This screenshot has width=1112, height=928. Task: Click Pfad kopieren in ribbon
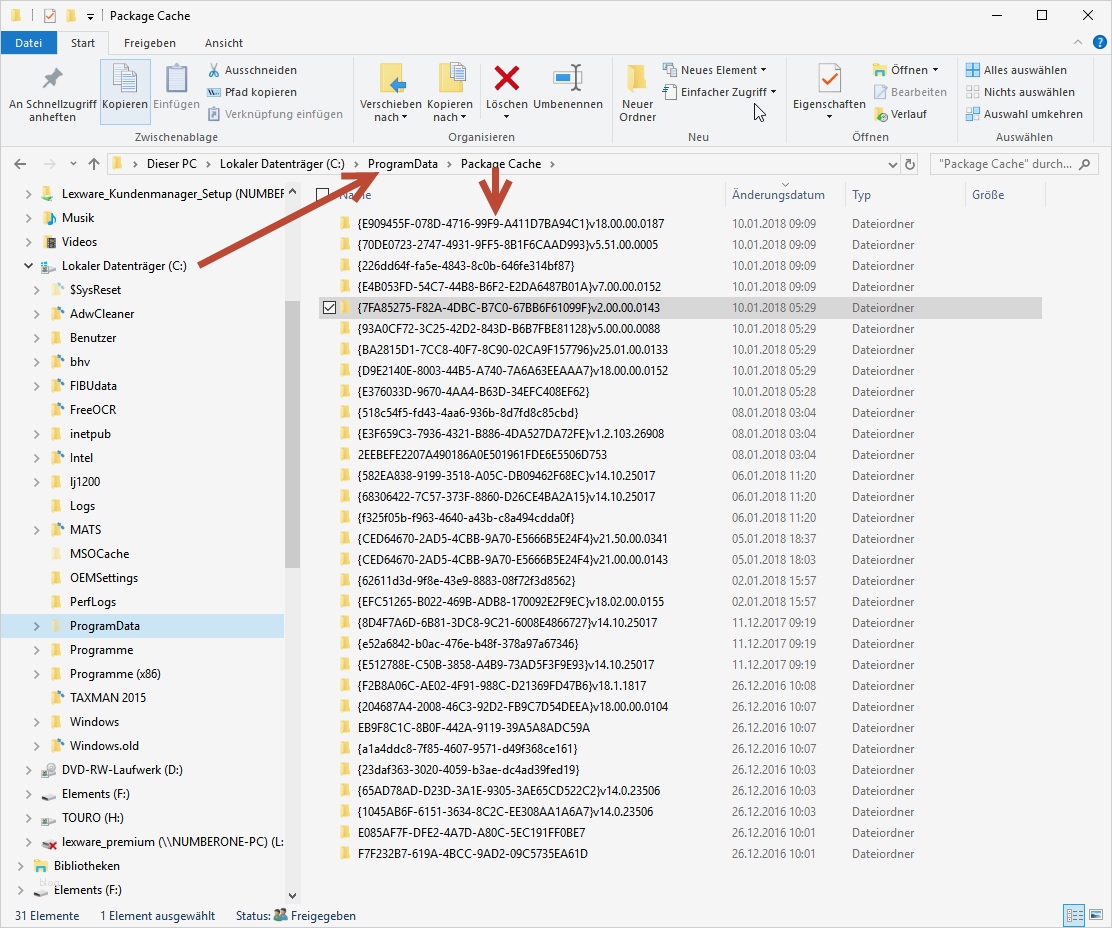[252, 92]
